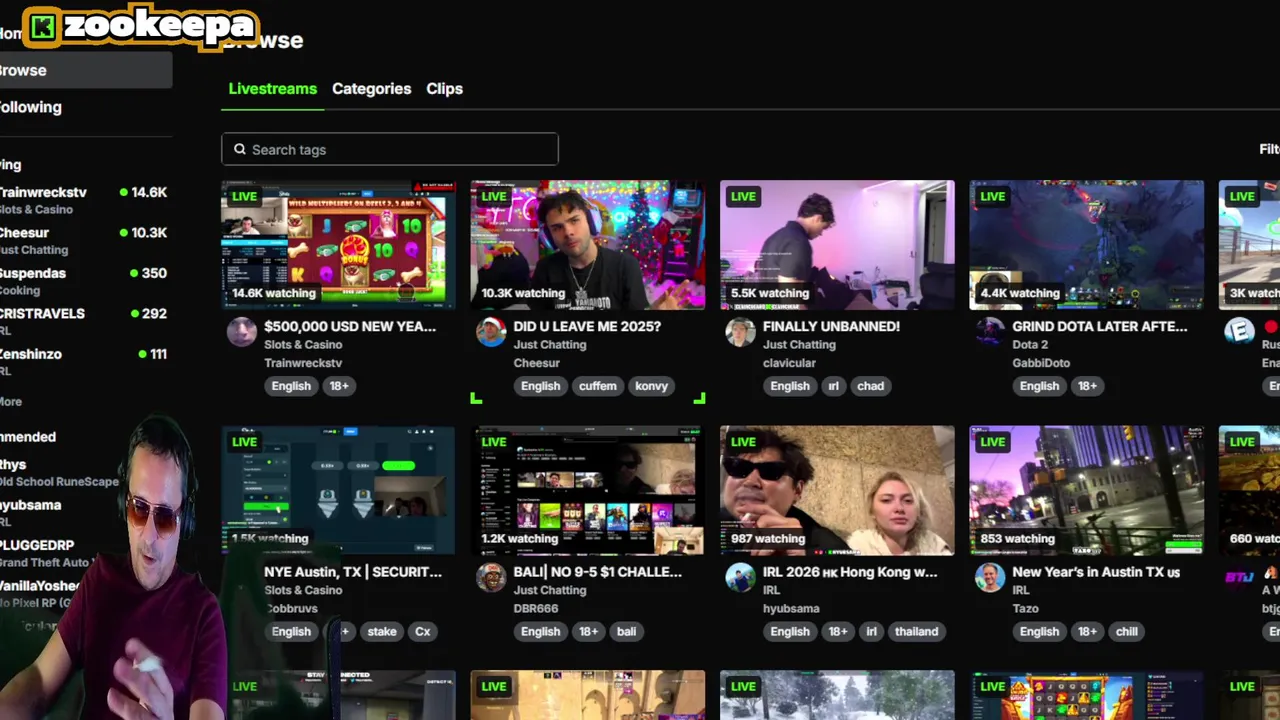Open the BALI NO 9-5 $1 CHALLENGE thumbnail
This screenshot has height=720, width=1280.
pos(588,490)
